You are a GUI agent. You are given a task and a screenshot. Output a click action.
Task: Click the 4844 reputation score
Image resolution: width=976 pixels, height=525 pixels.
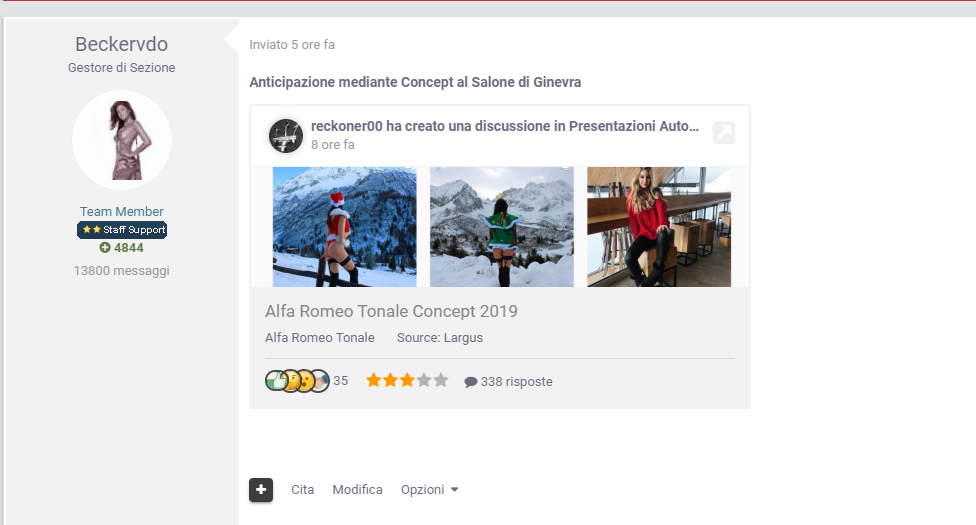(129, 248)
